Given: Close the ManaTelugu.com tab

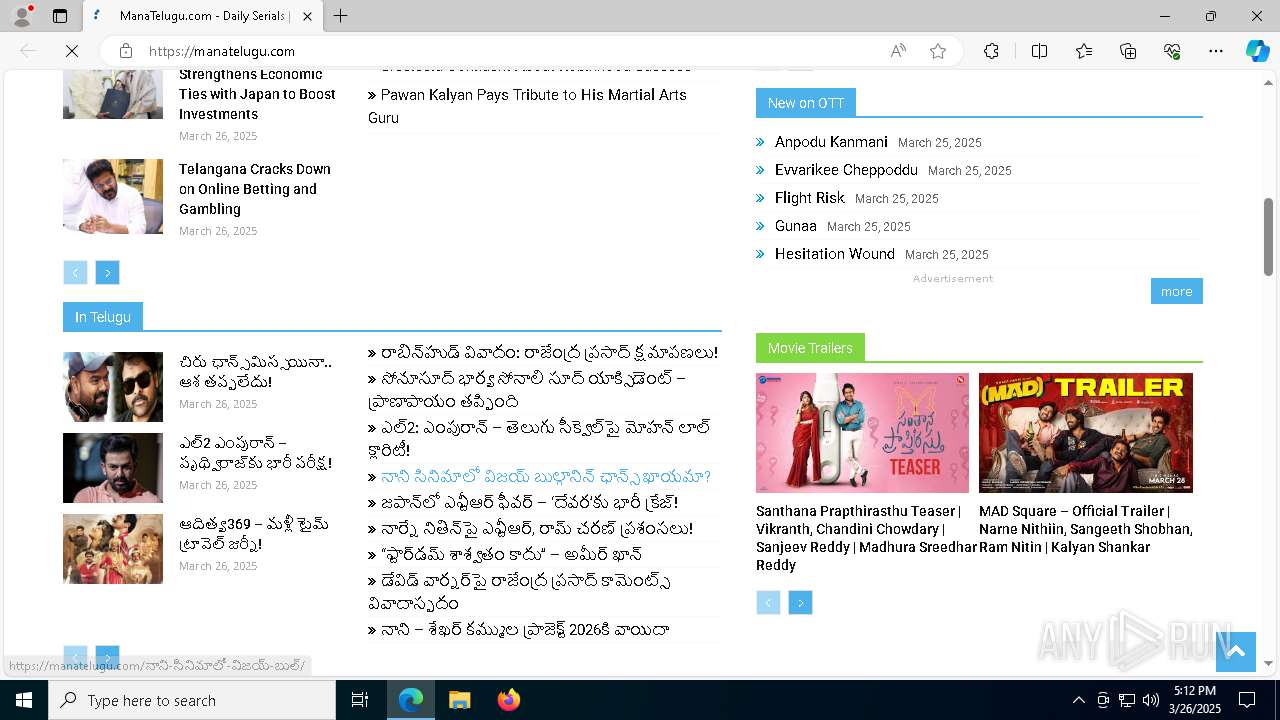Looking at the screenshot, I should pos(307,16).
